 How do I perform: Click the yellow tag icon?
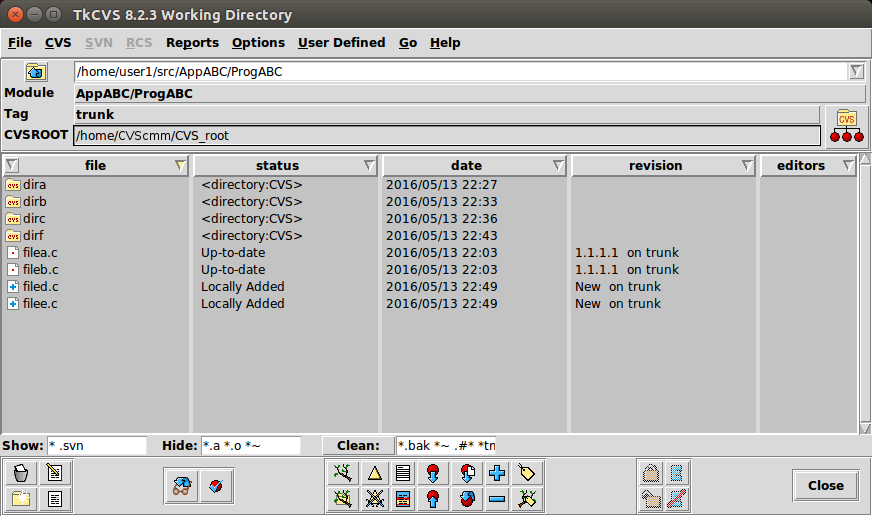(x=527, y=473)
